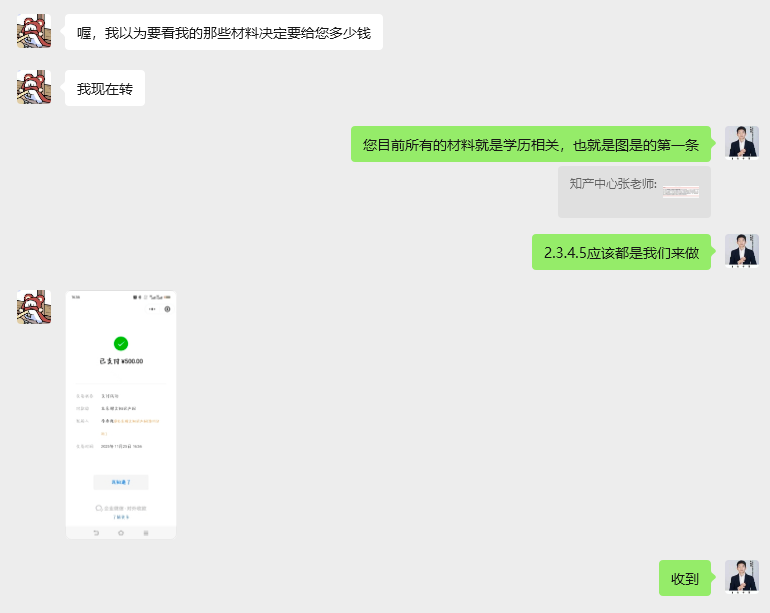Click the home icon at the screenshot's bottom

point(121,533)
